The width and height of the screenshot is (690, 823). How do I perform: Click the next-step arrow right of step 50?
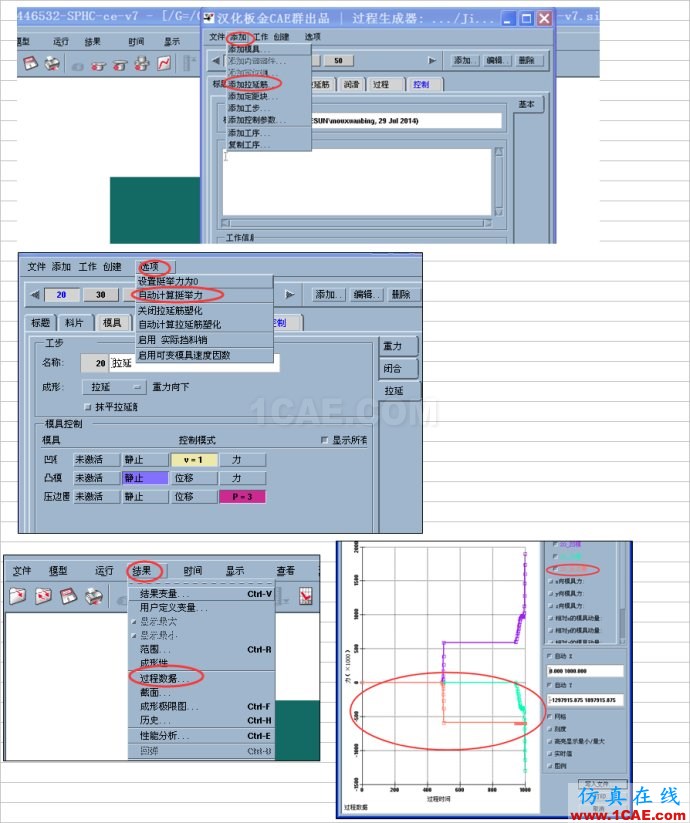[x=432, y=60]
